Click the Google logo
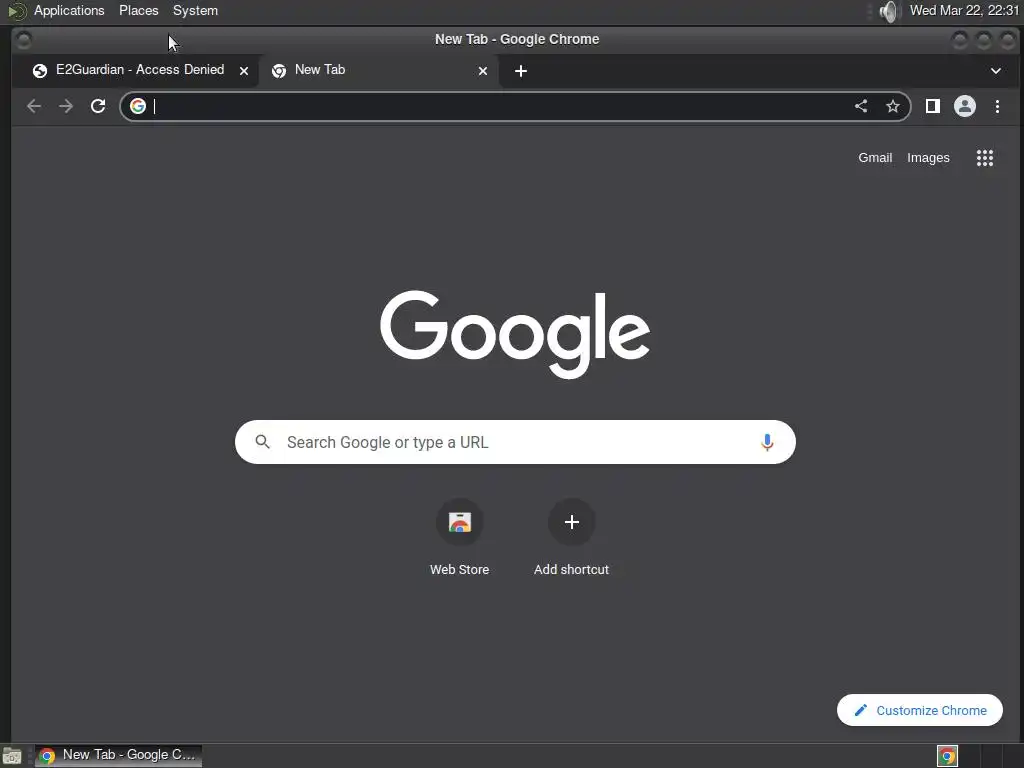1024x768 pixels. pos(515,334)
